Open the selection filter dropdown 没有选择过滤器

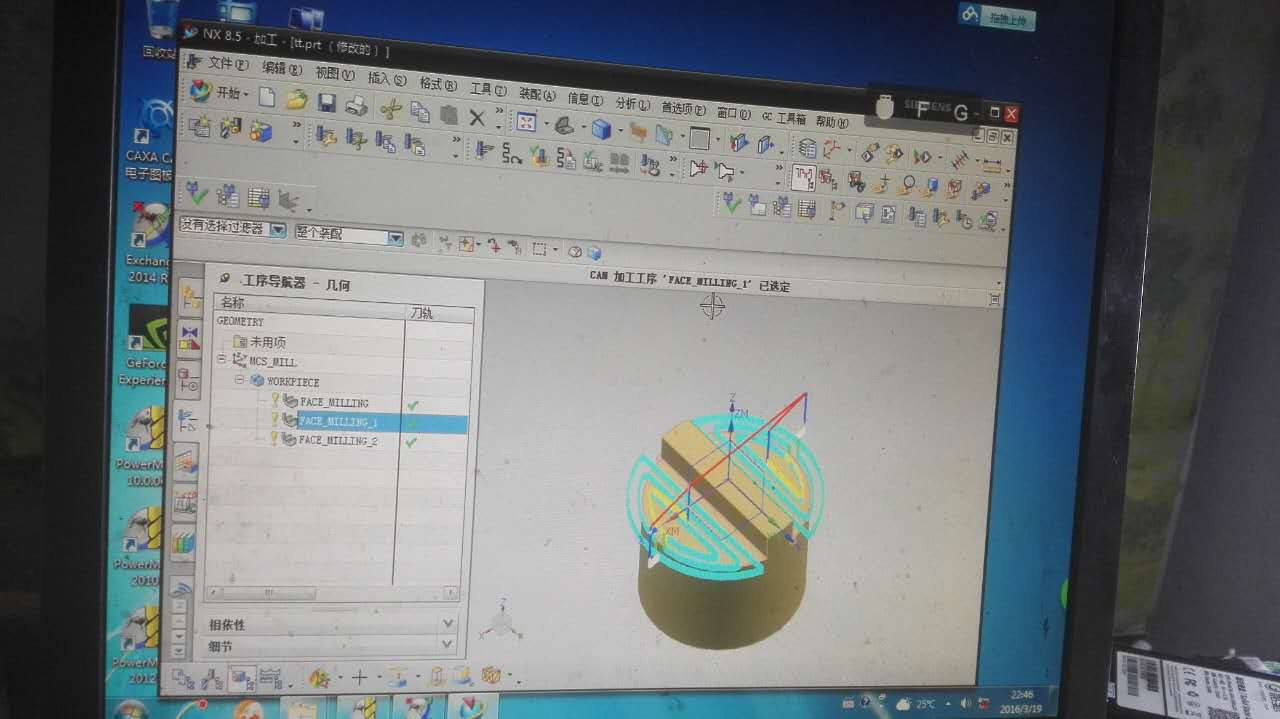click(232, 229)
